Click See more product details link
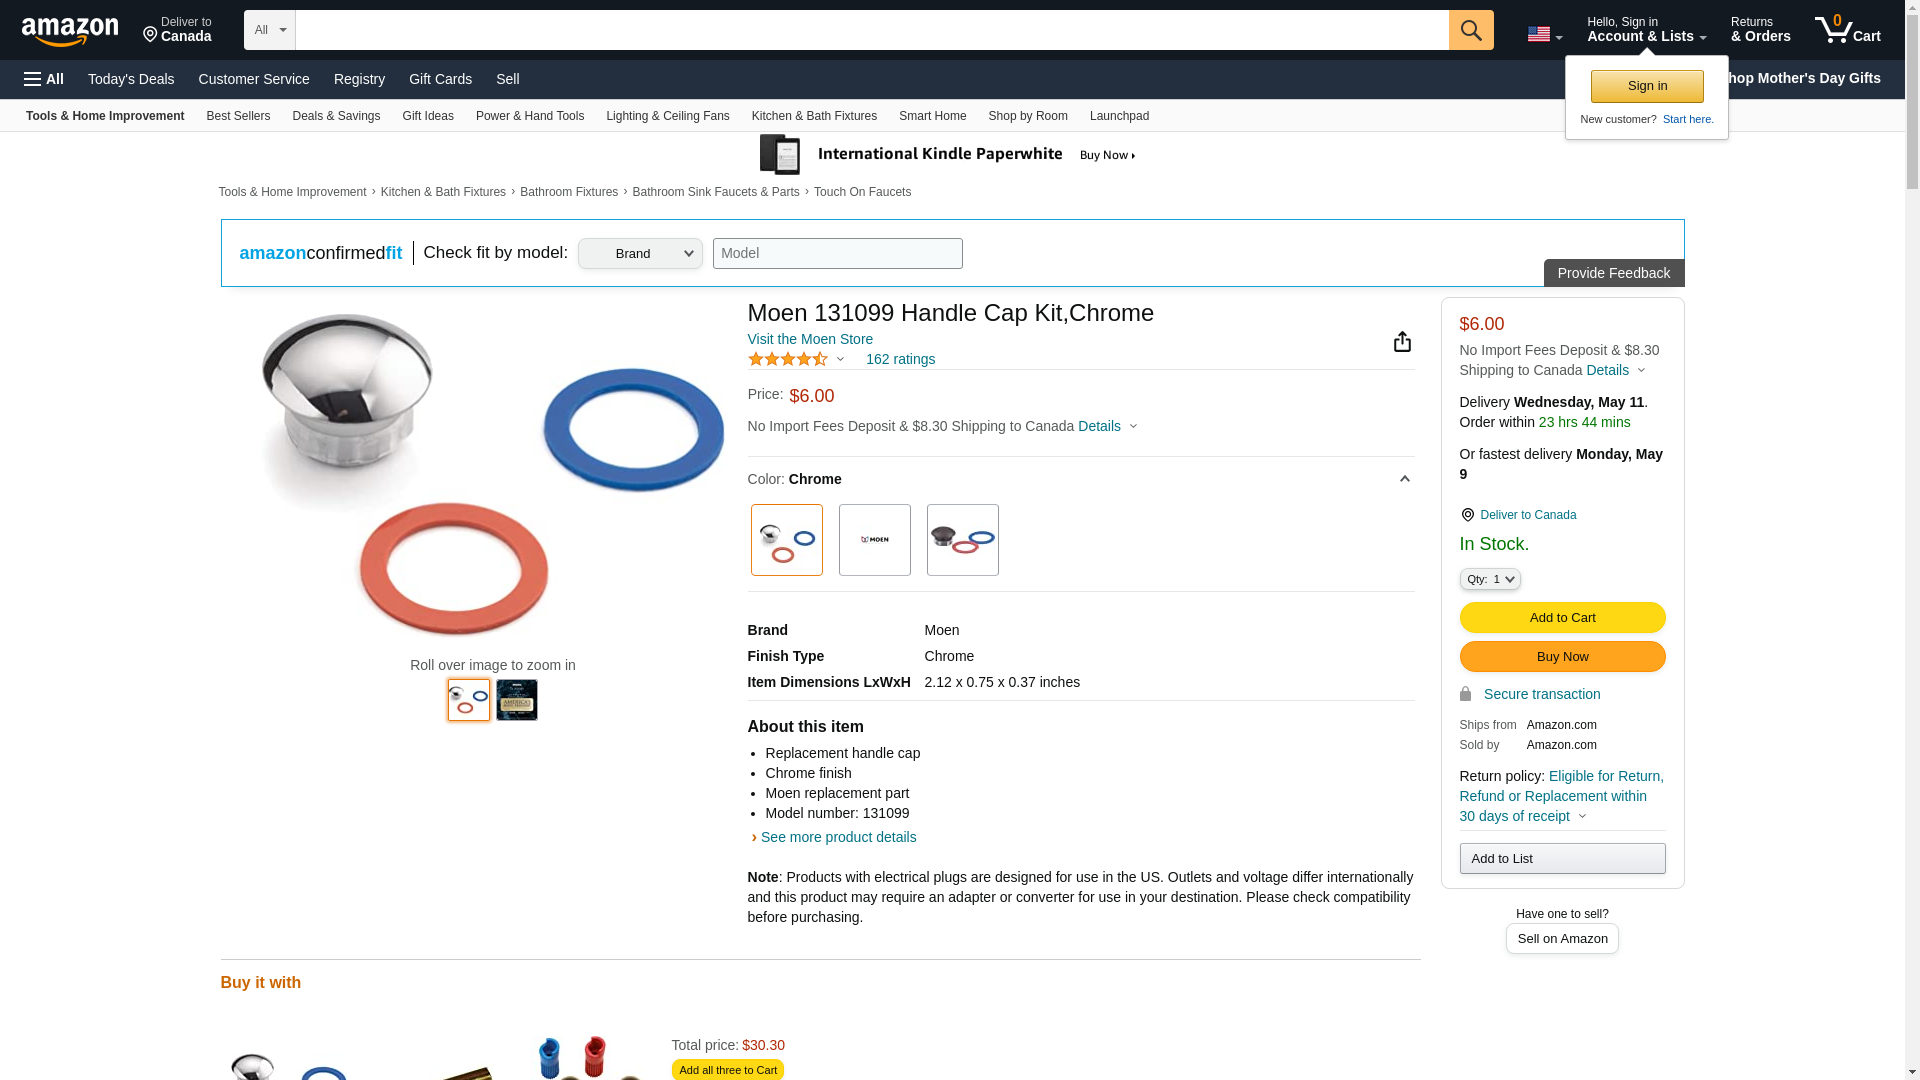The height and width of the screenshot is (1080, 1920). [838, 837]
